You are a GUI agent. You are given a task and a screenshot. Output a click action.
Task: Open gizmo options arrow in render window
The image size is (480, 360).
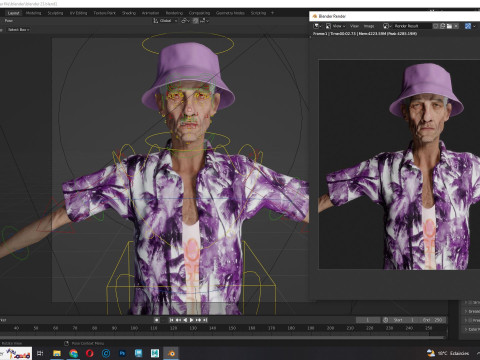coord(475,26)
